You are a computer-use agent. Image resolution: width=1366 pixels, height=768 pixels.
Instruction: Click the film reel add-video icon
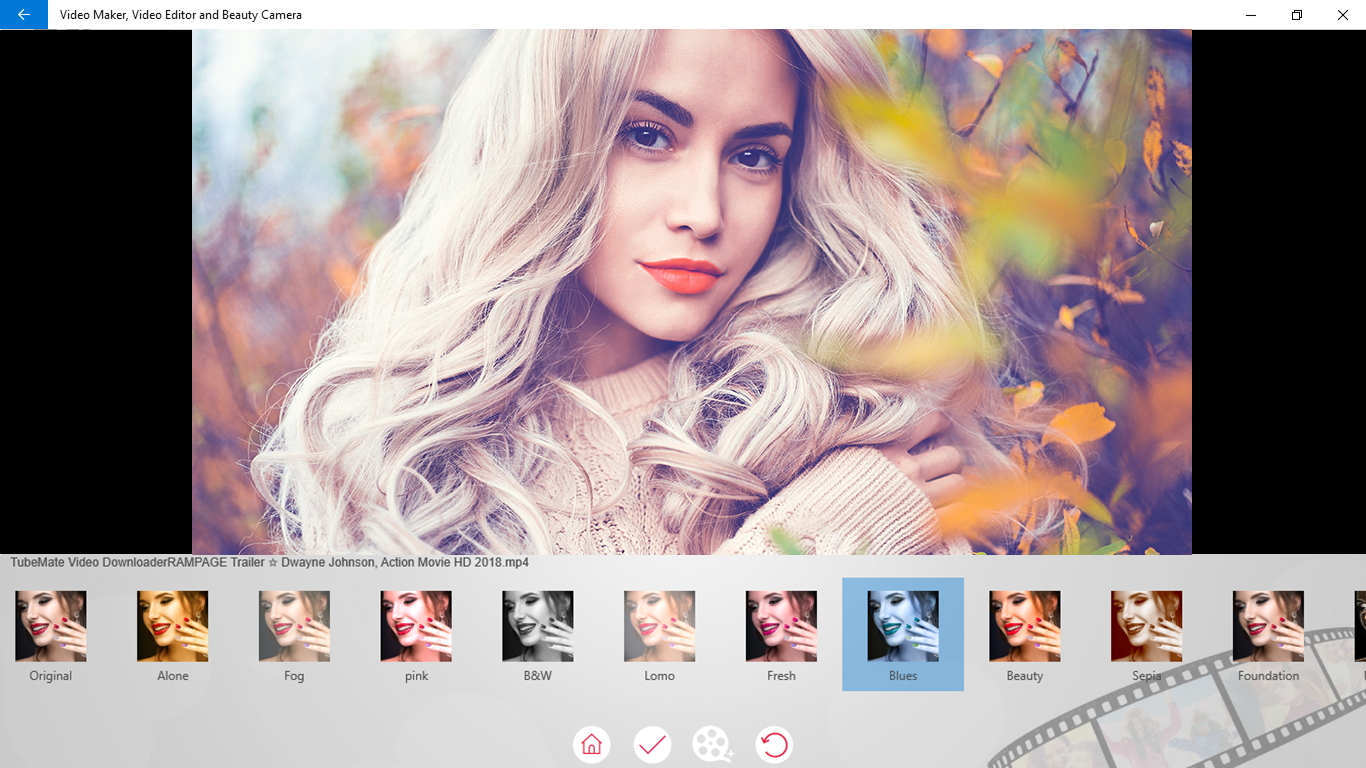click(x=713, y=744)
